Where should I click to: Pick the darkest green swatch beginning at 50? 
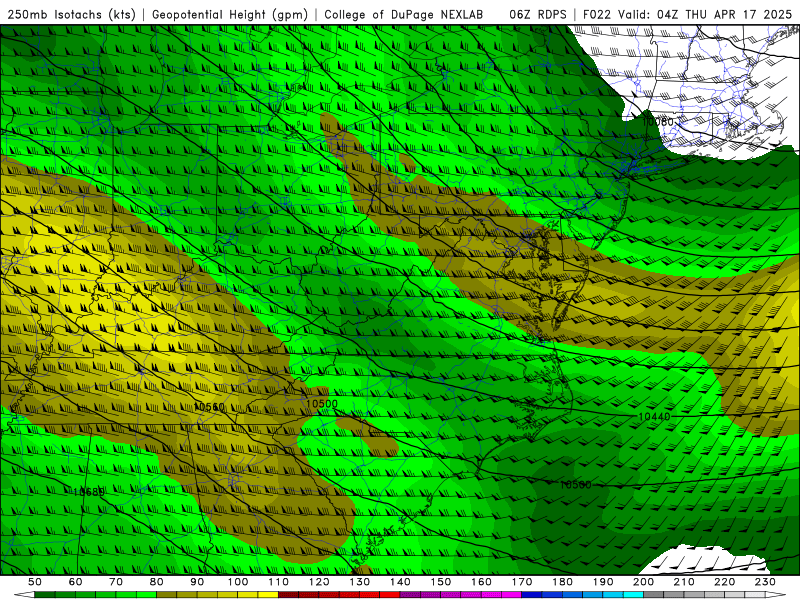coord(45,595)
